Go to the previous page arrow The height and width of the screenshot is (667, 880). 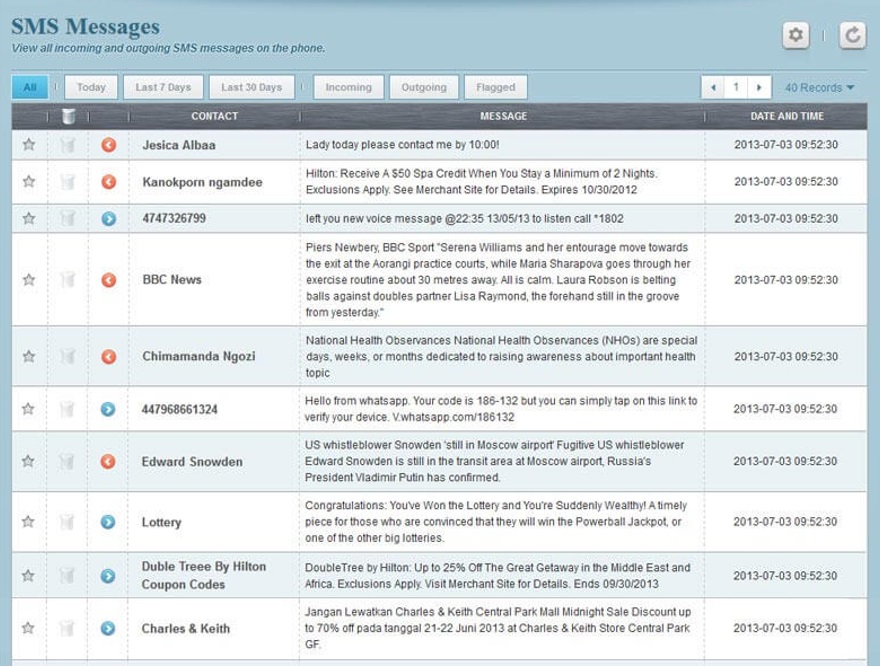click(712, 88)
